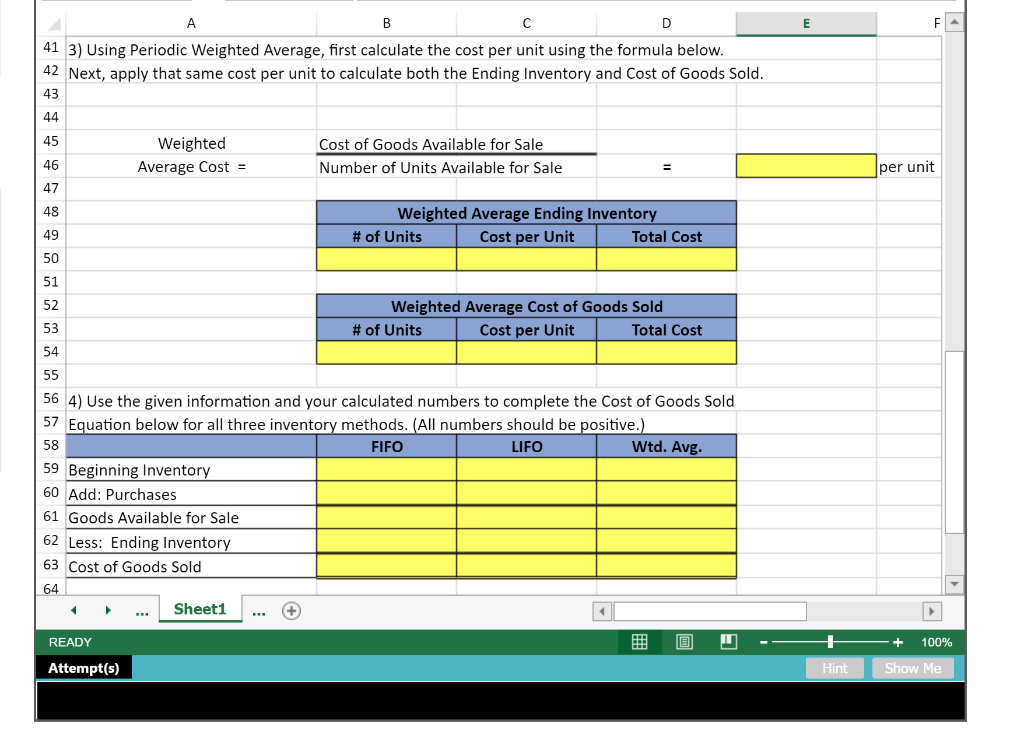The image size is (1024, 755).
Task: Add a new worksheet with the plus icon
Action: [290, 609]
